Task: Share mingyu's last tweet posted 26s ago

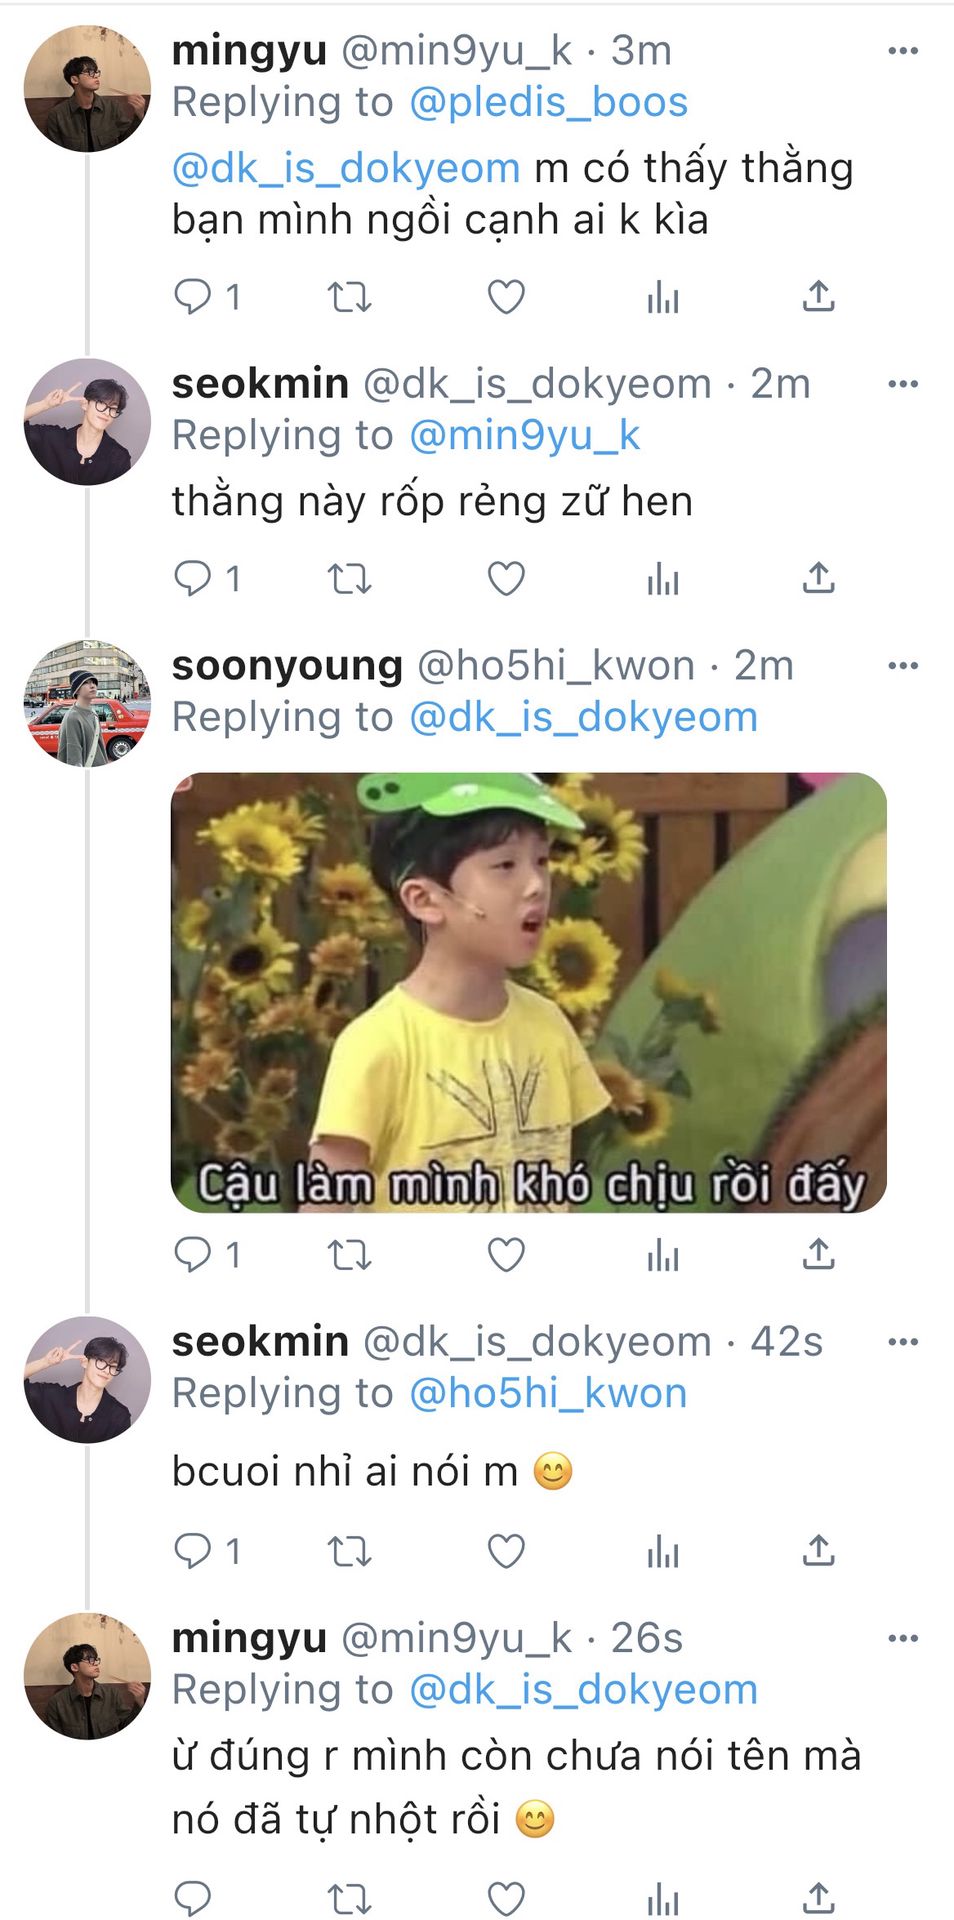Action: click(818, 1897)
